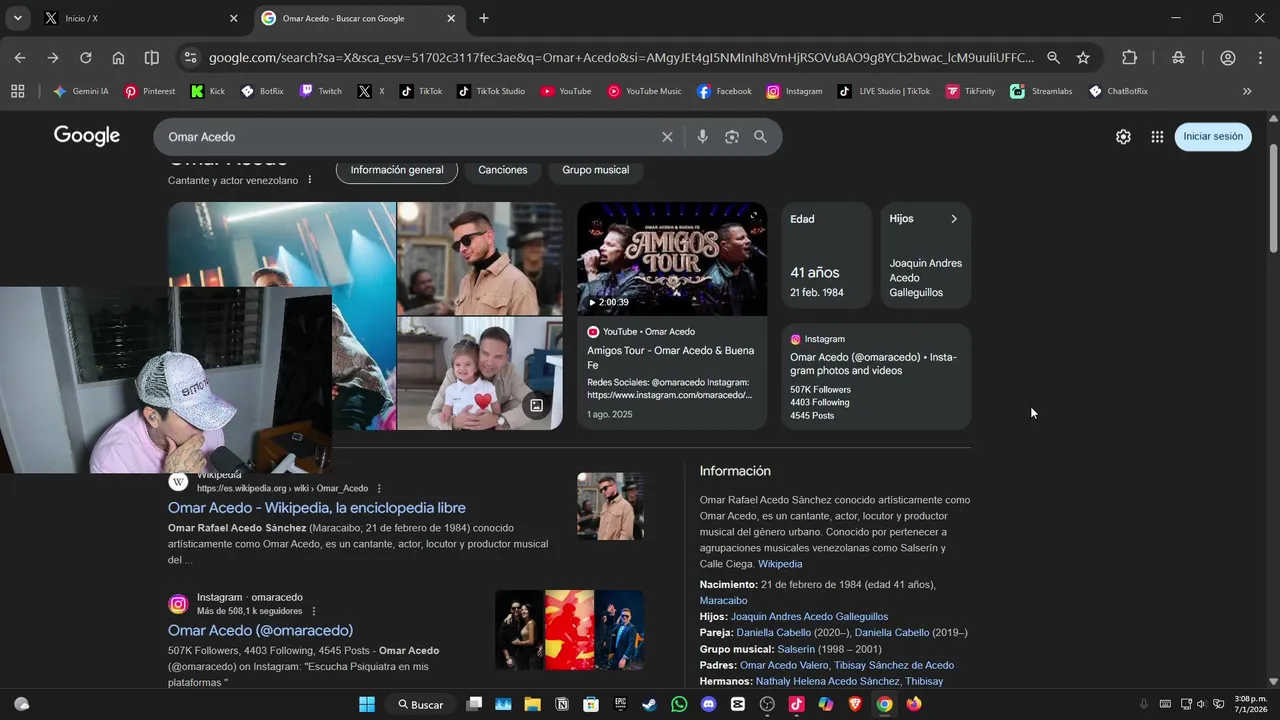Open the Chrome profile icon
Screen dimensions: 1280x720
pyautogui.click(x=1227, y=58)
